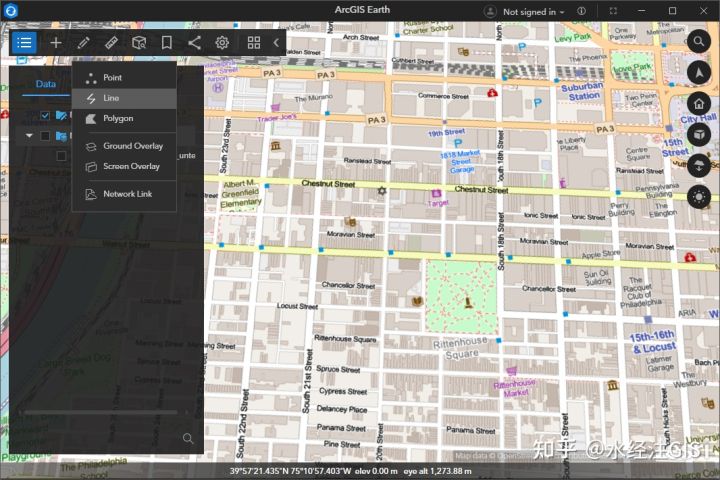Choose Line from the draw menu
This screenshot has width=720, height=480.
tap(124, 98)
